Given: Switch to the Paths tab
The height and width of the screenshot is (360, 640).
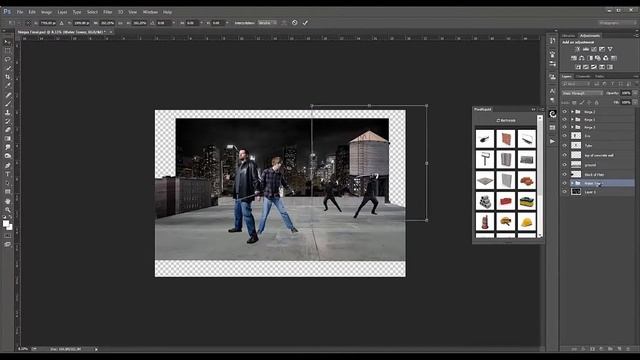Looking at the screenshot, I should click(x=599, y=76).
